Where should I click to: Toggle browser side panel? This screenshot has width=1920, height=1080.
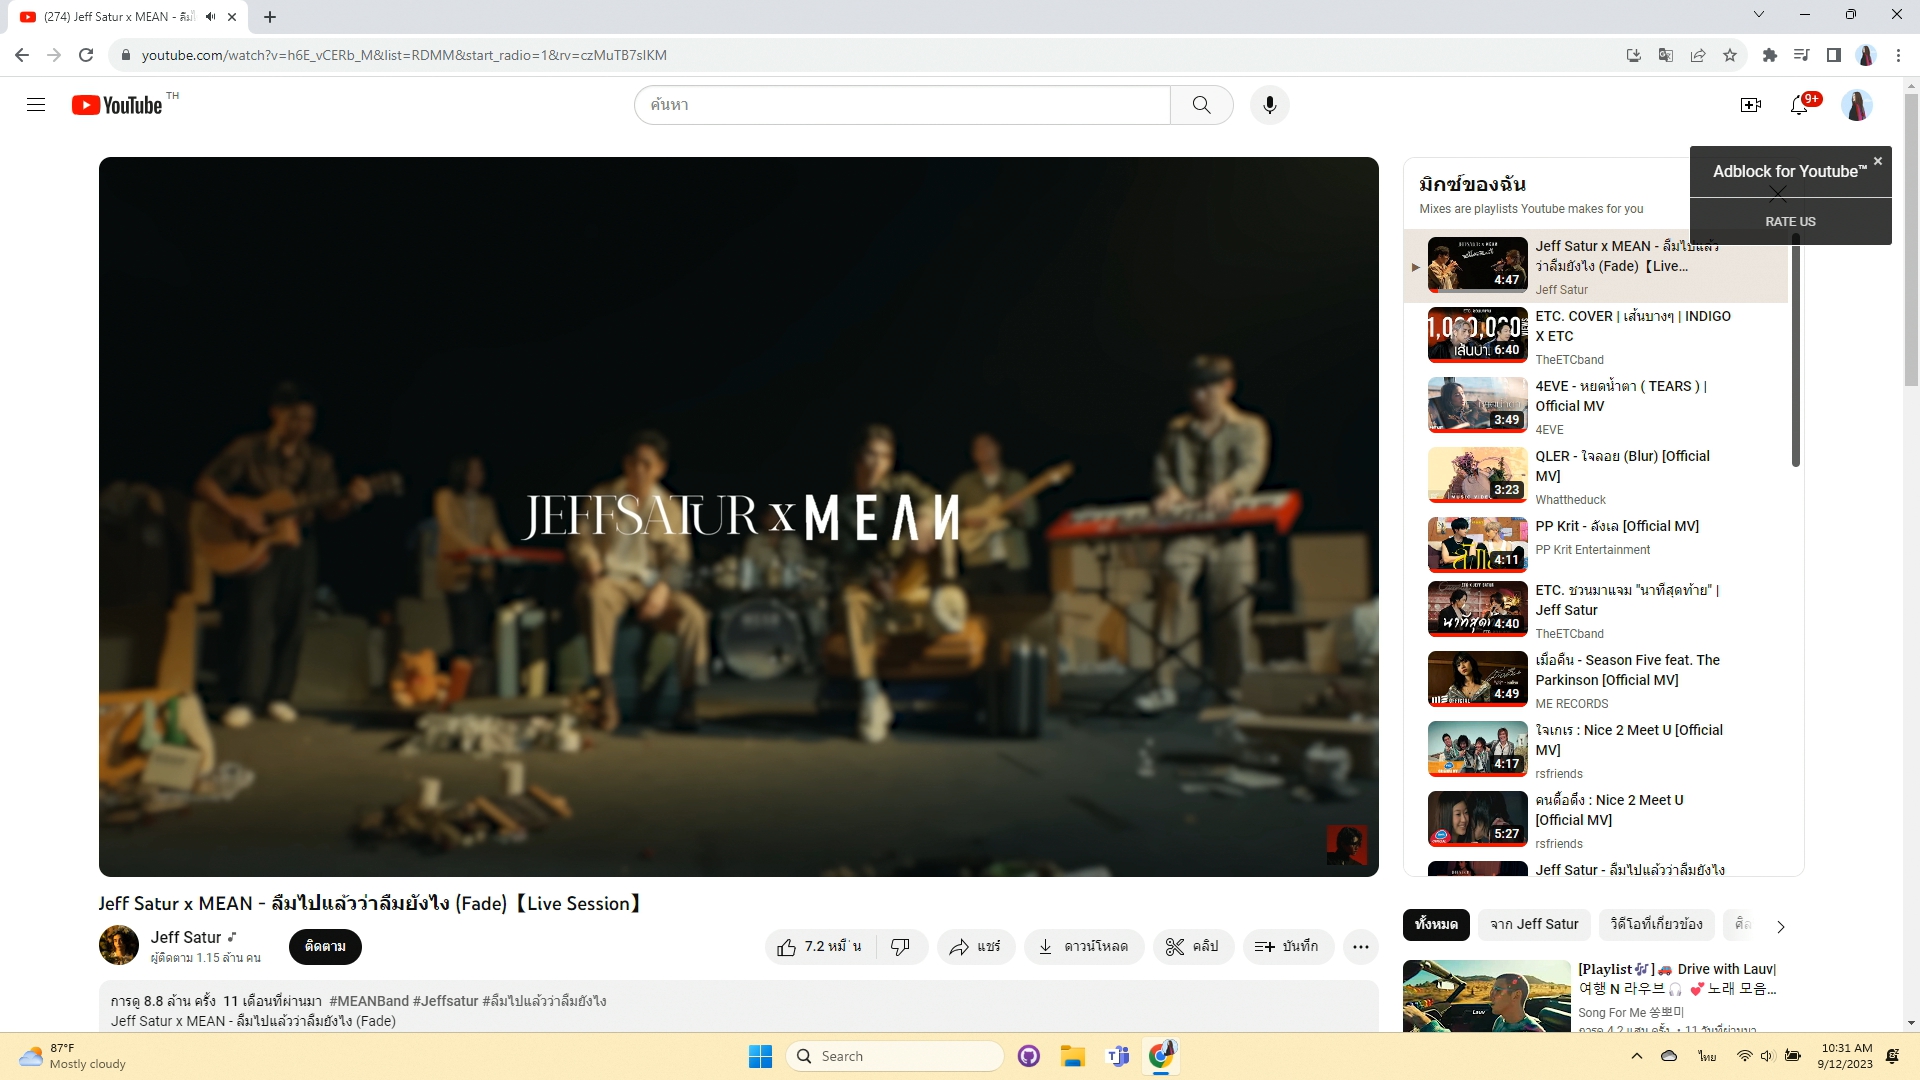click(x=1833, y=55)
